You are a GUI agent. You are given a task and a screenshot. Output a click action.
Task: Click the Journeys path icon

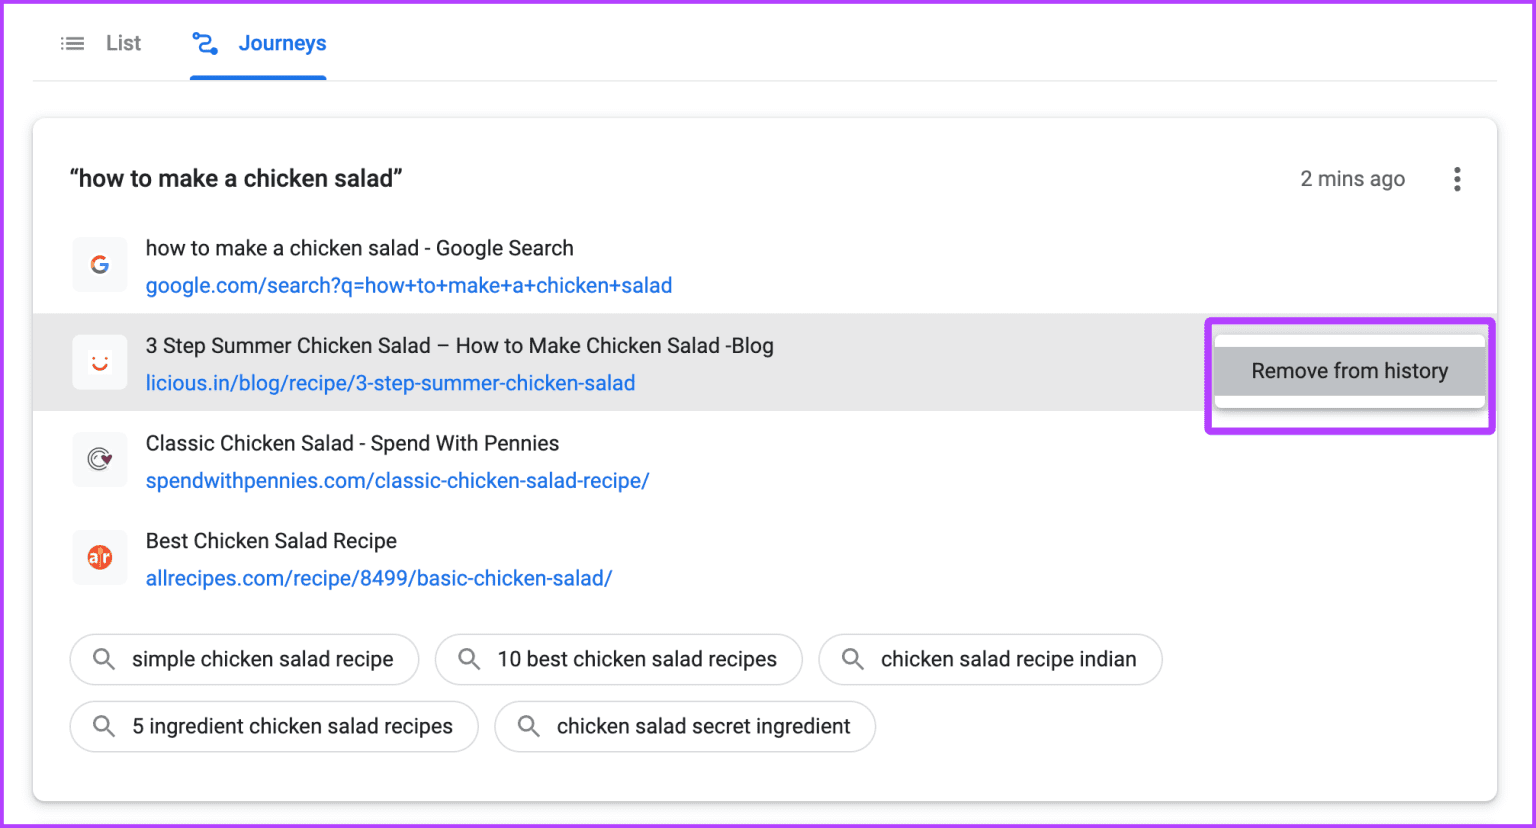pyautogui.click(x=205, y=43)
